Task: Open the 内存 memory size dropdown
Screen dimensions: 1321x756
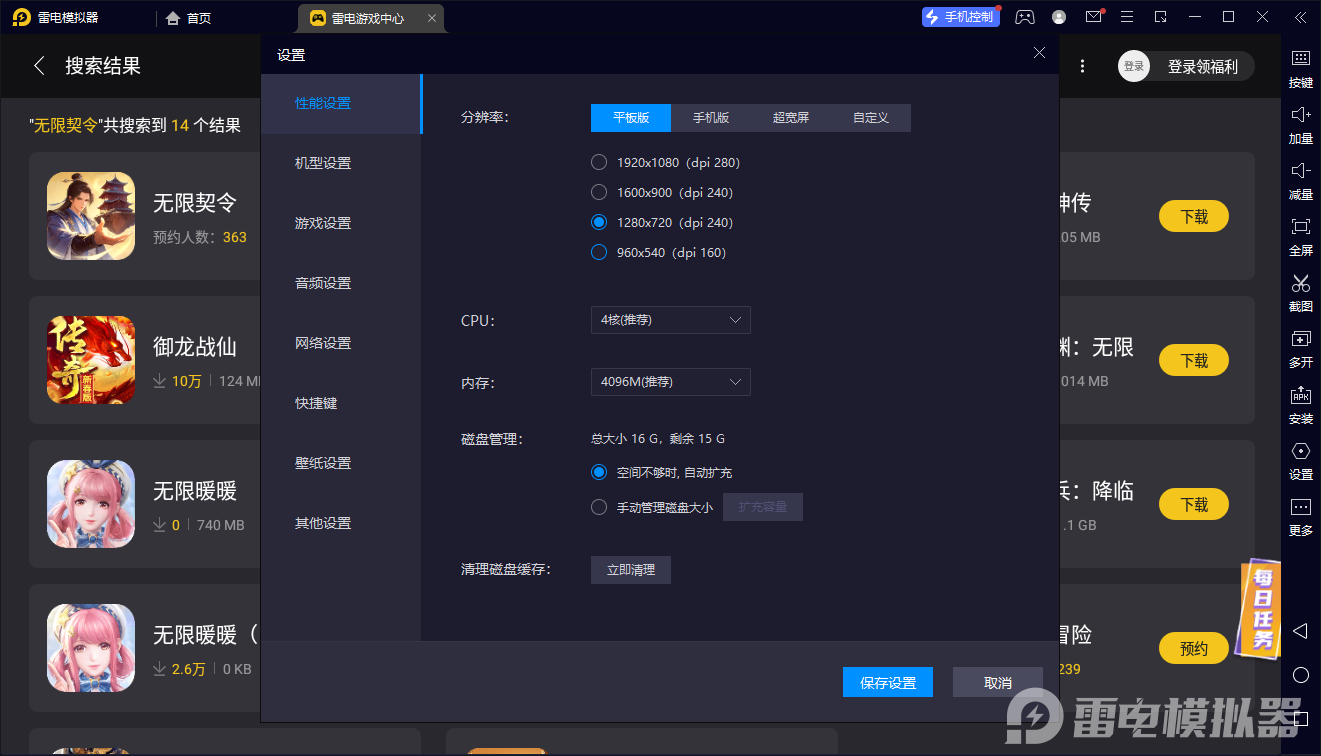Action: click(x=670, y=382)
